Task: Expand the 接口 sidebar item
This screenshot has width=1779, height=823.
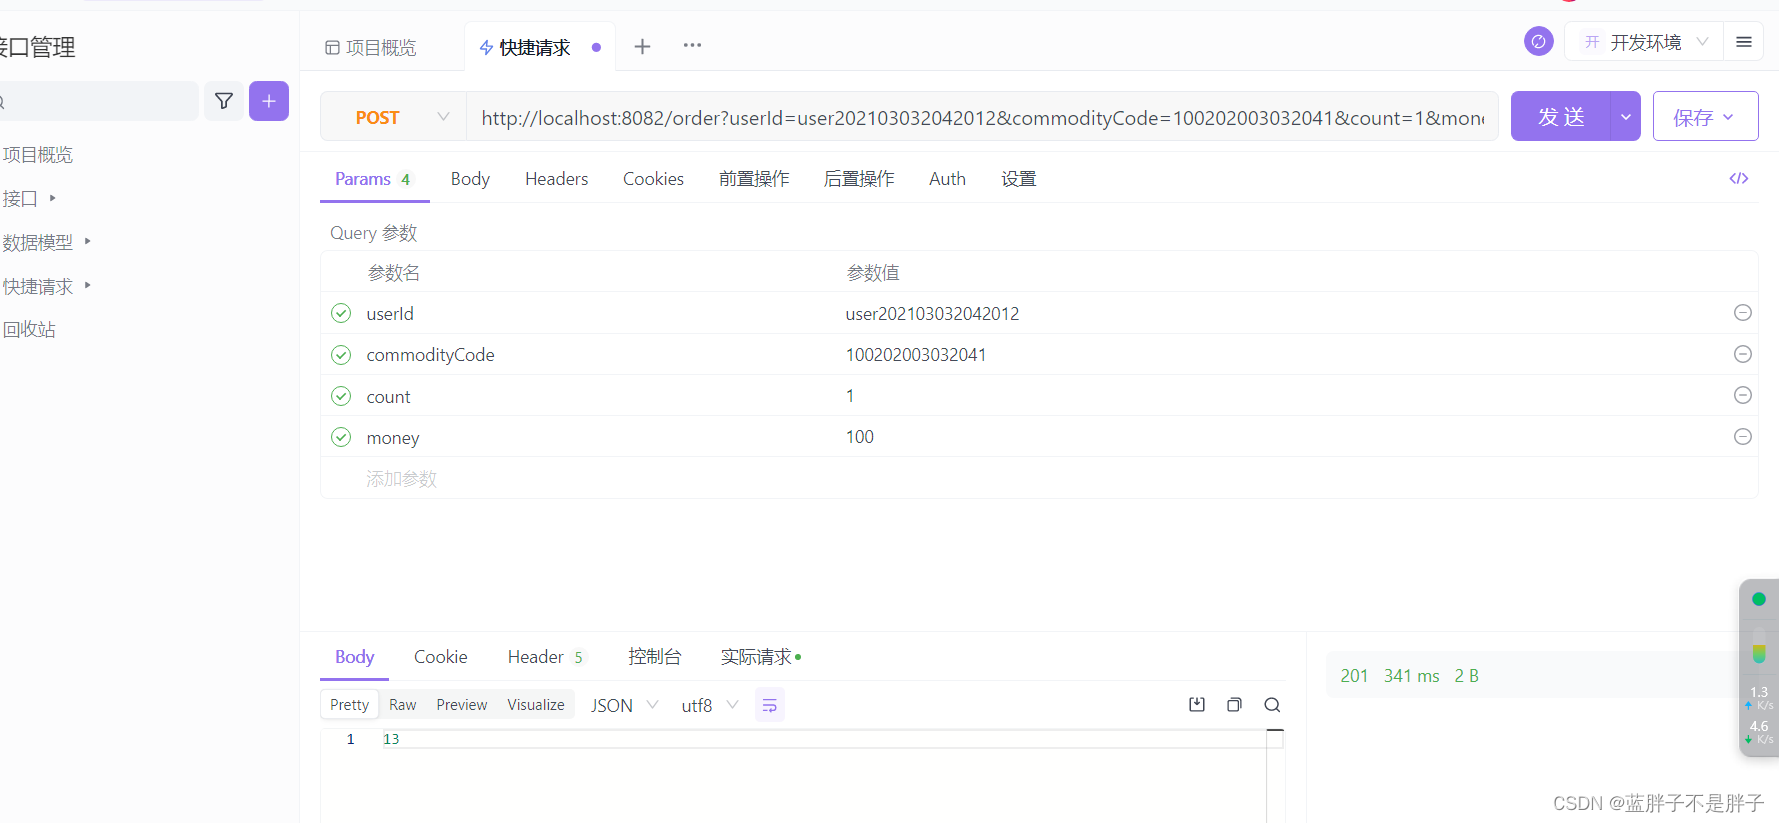Action: [x=52, y=198]
